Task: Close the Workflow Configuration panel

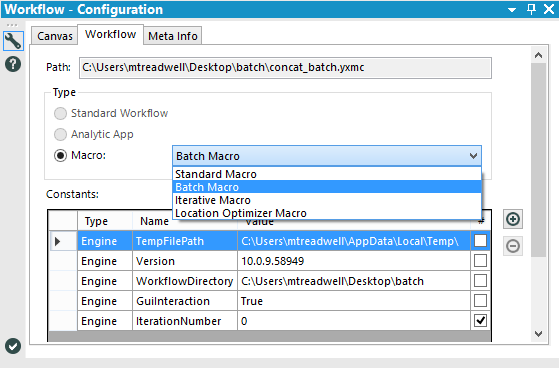Action: click(549, 9)
